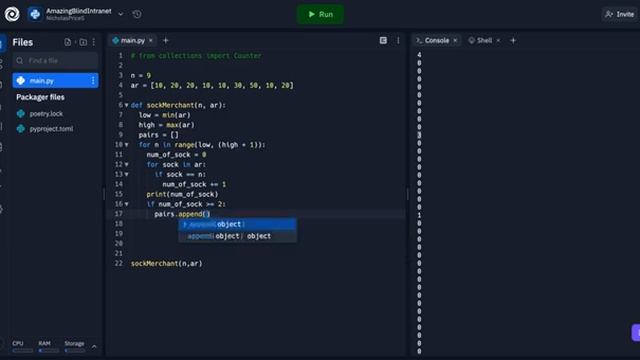
Task: Open poetry.lock from Packager files
Action: pyautogui.click(x=46, y=114)
